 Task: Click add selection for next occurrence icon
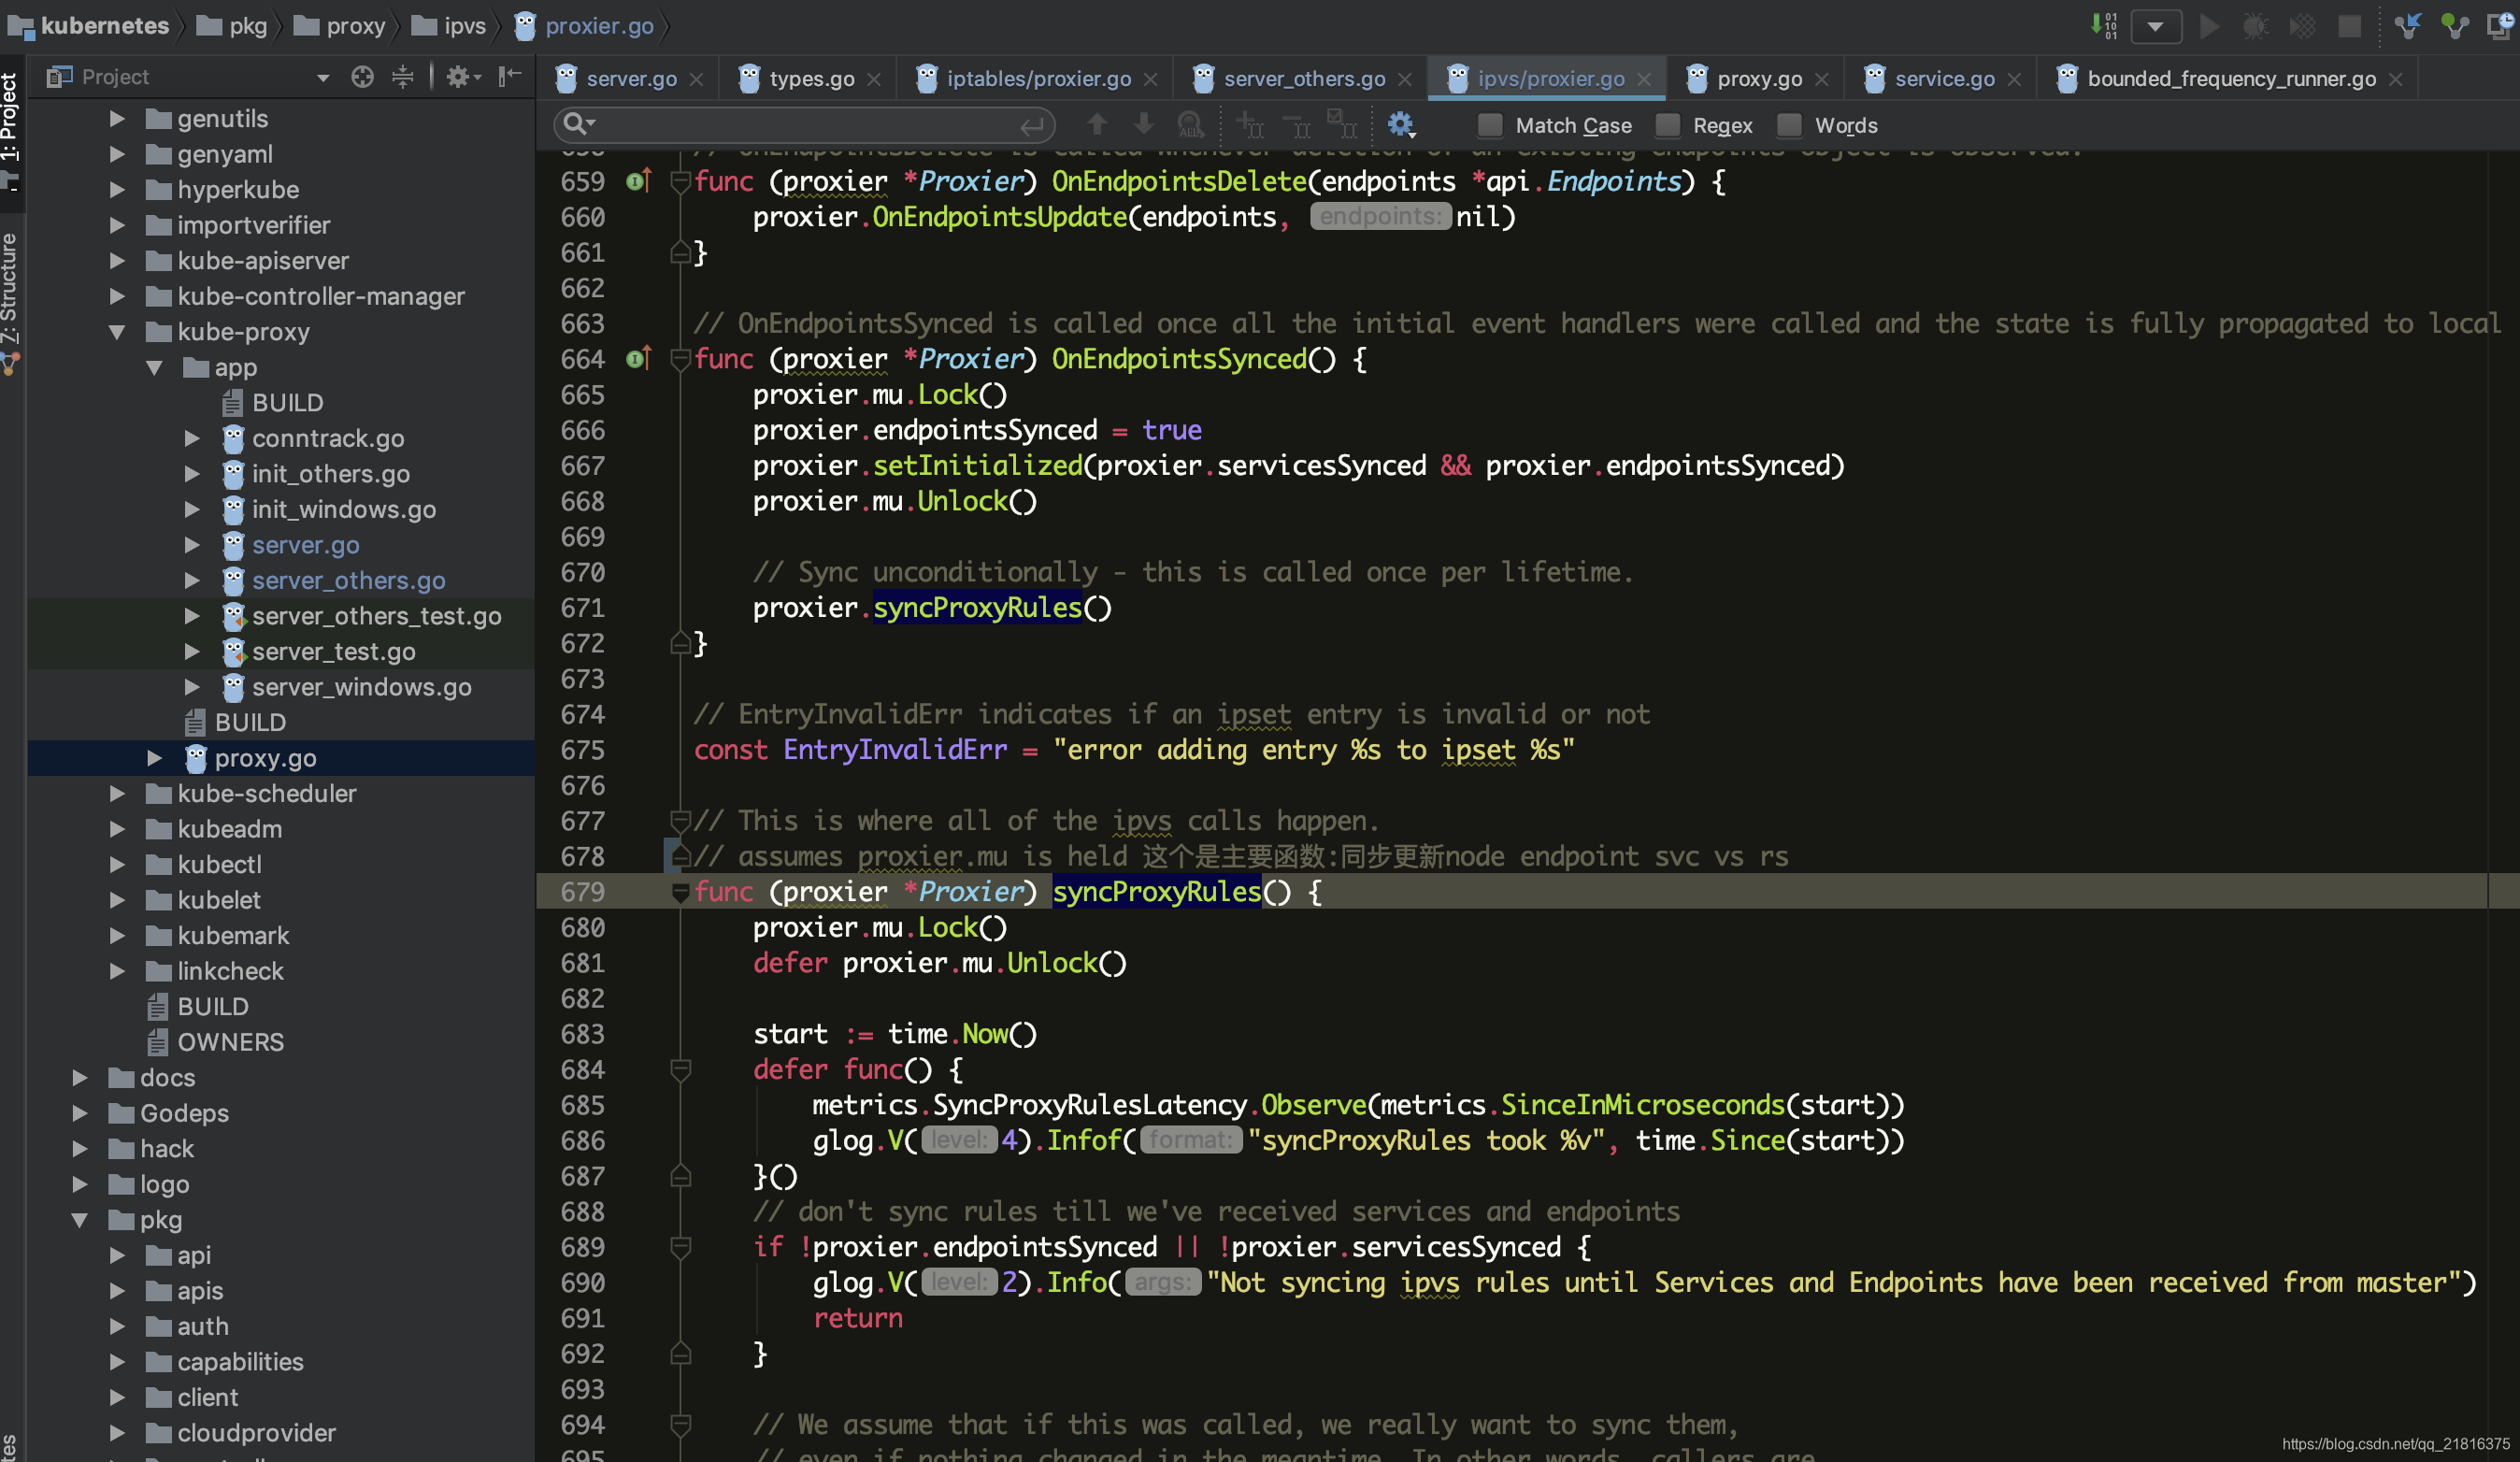pyautogui.click(x=1249, y=125)
